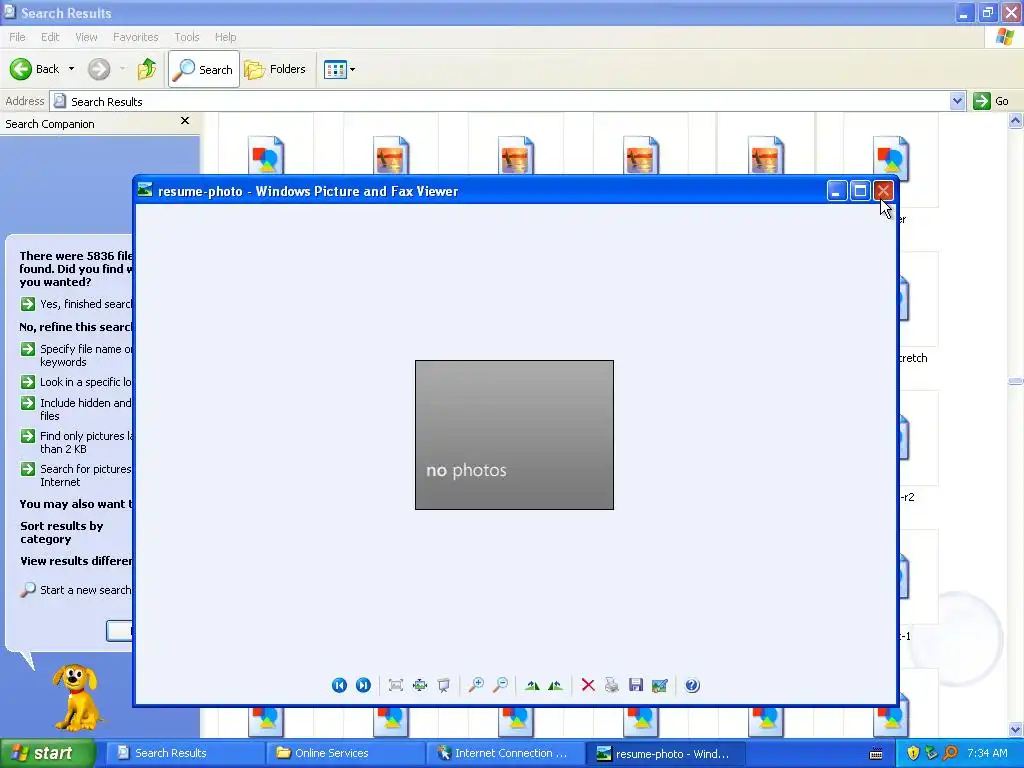Go to the previous image in viewer
The height and width of the screenshot is (768, 1024).
pos(339,685)
